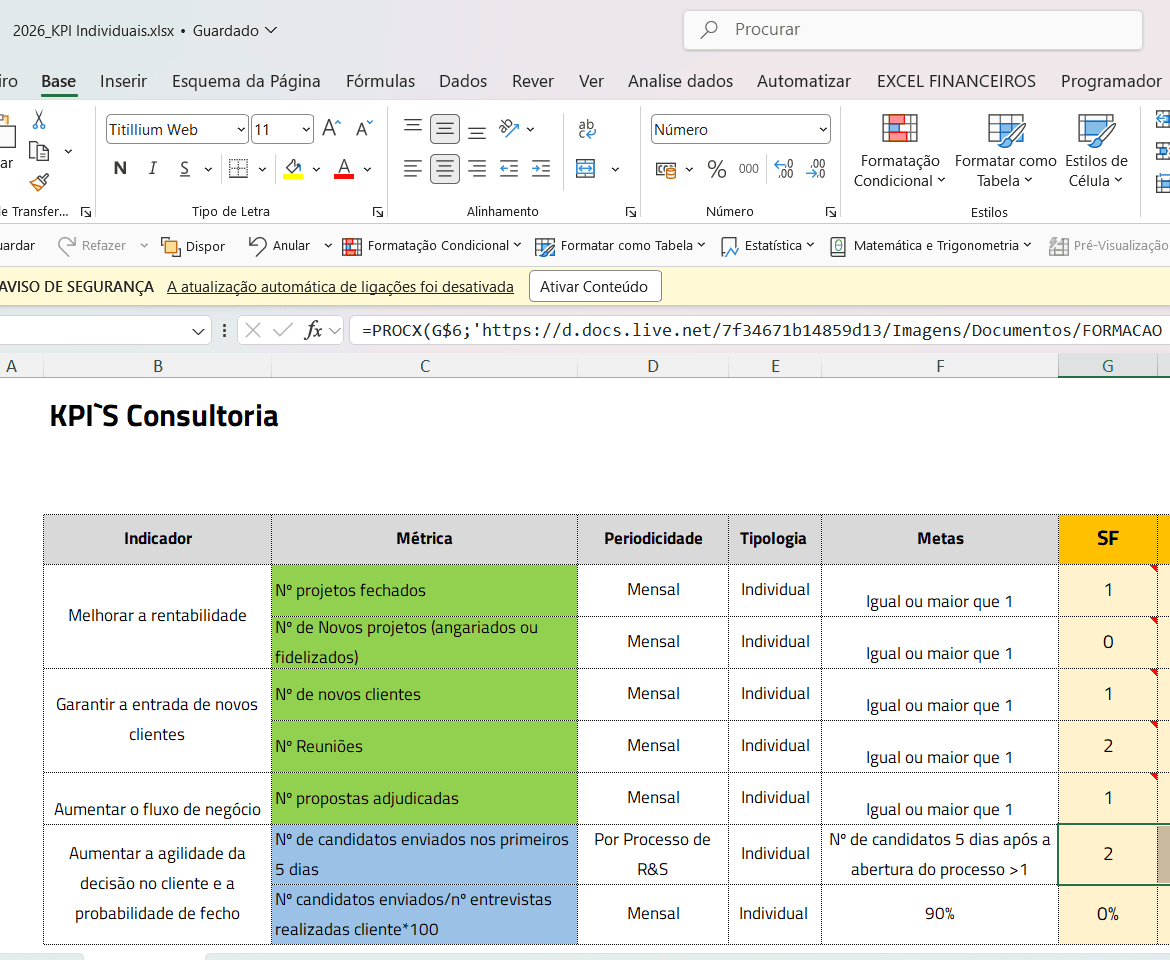Toggle italic formatting I button
The height and width of the screenshot is (960, 1170).
pyautogui.click(x=152, y=169)
